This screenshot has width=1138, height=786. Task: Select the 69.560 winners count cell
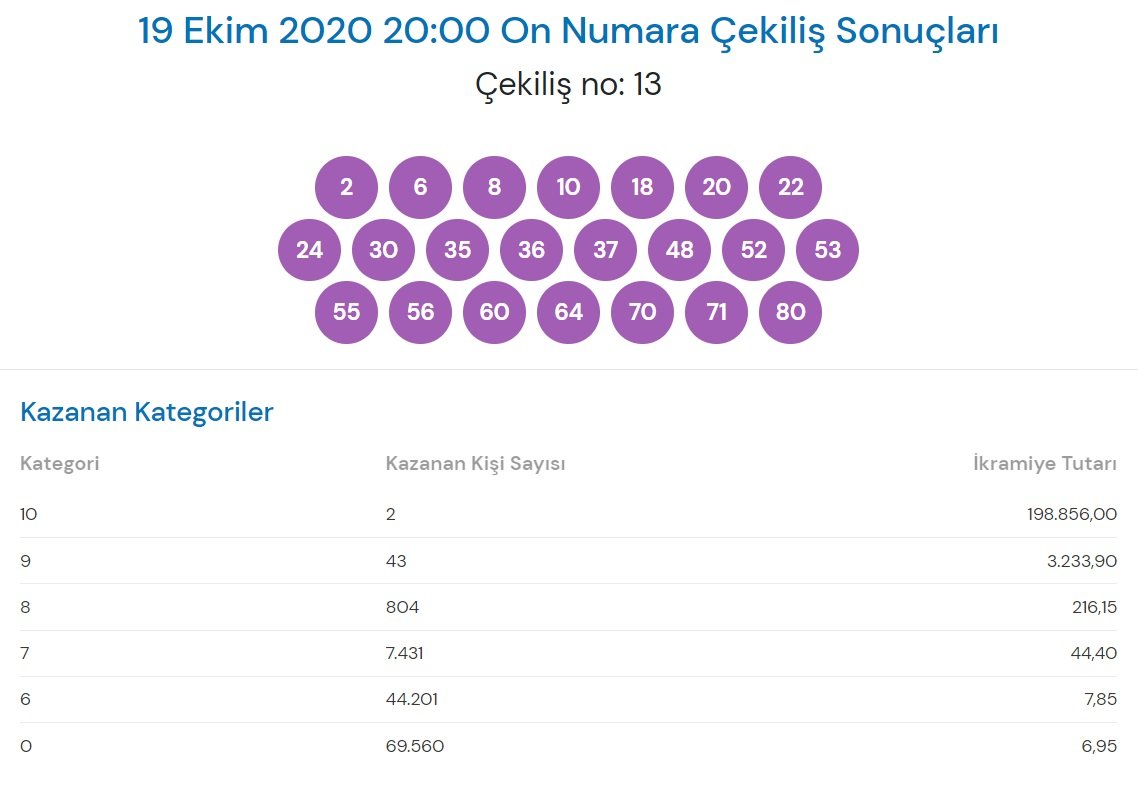415,746
